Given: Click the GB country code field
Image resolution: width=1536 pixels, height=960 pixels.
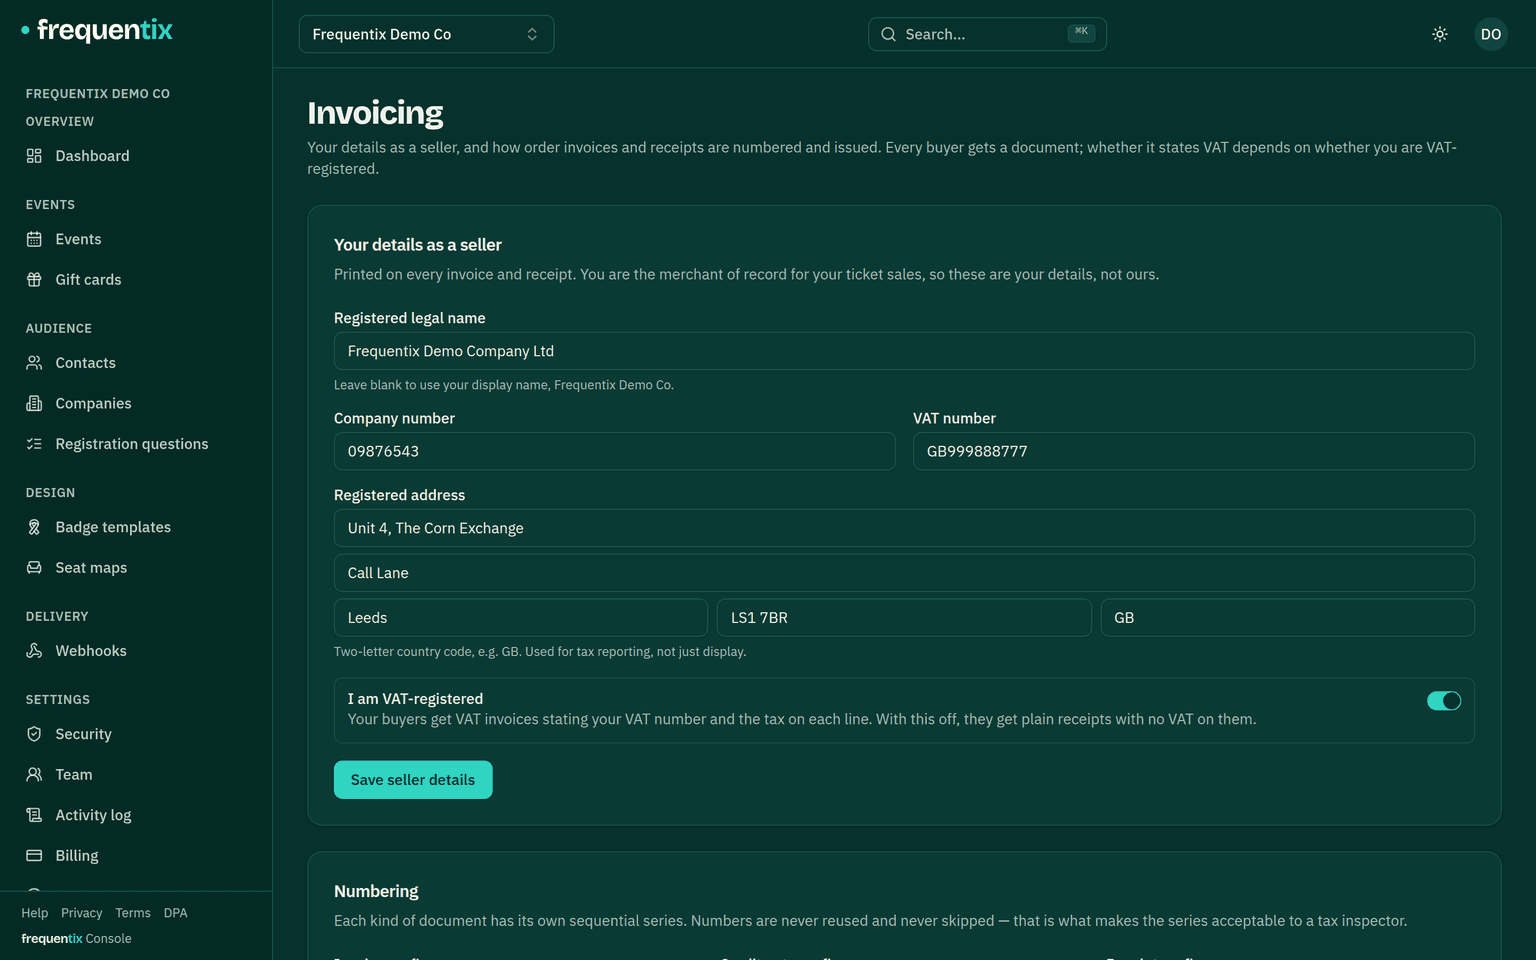Looking at the screenshot, I should [1288, 618].
